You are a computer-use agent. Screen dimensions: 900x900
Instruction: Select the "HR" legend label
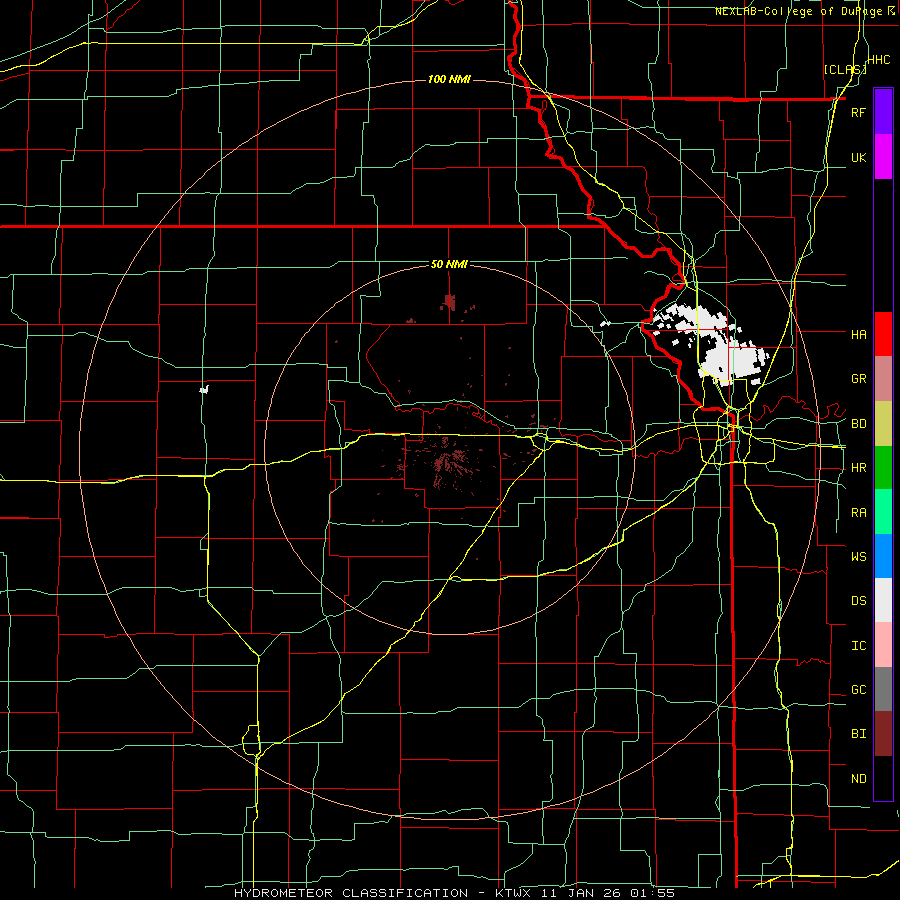pyautogui.click(x=858, y=468)
